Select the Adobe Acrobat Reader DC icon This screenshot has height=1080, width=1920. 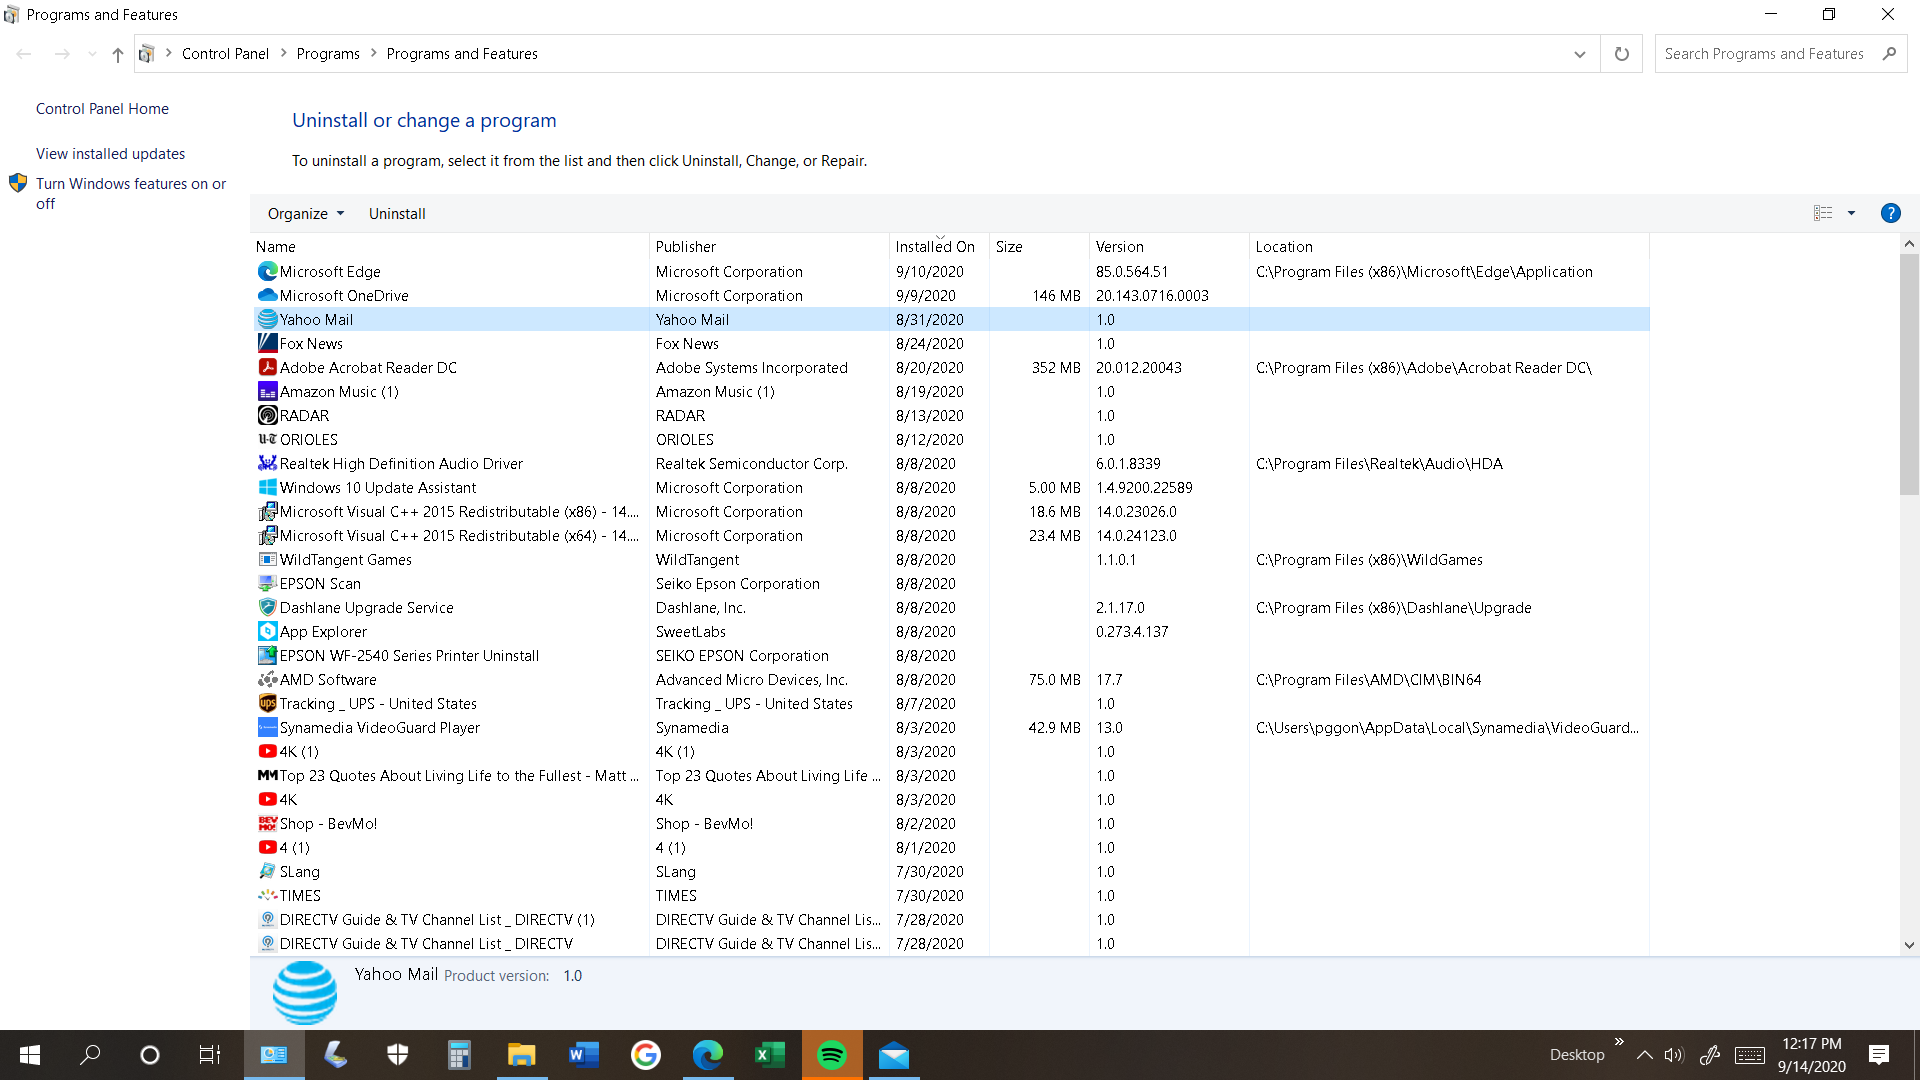pyautogui.click(x=267, y=367)
